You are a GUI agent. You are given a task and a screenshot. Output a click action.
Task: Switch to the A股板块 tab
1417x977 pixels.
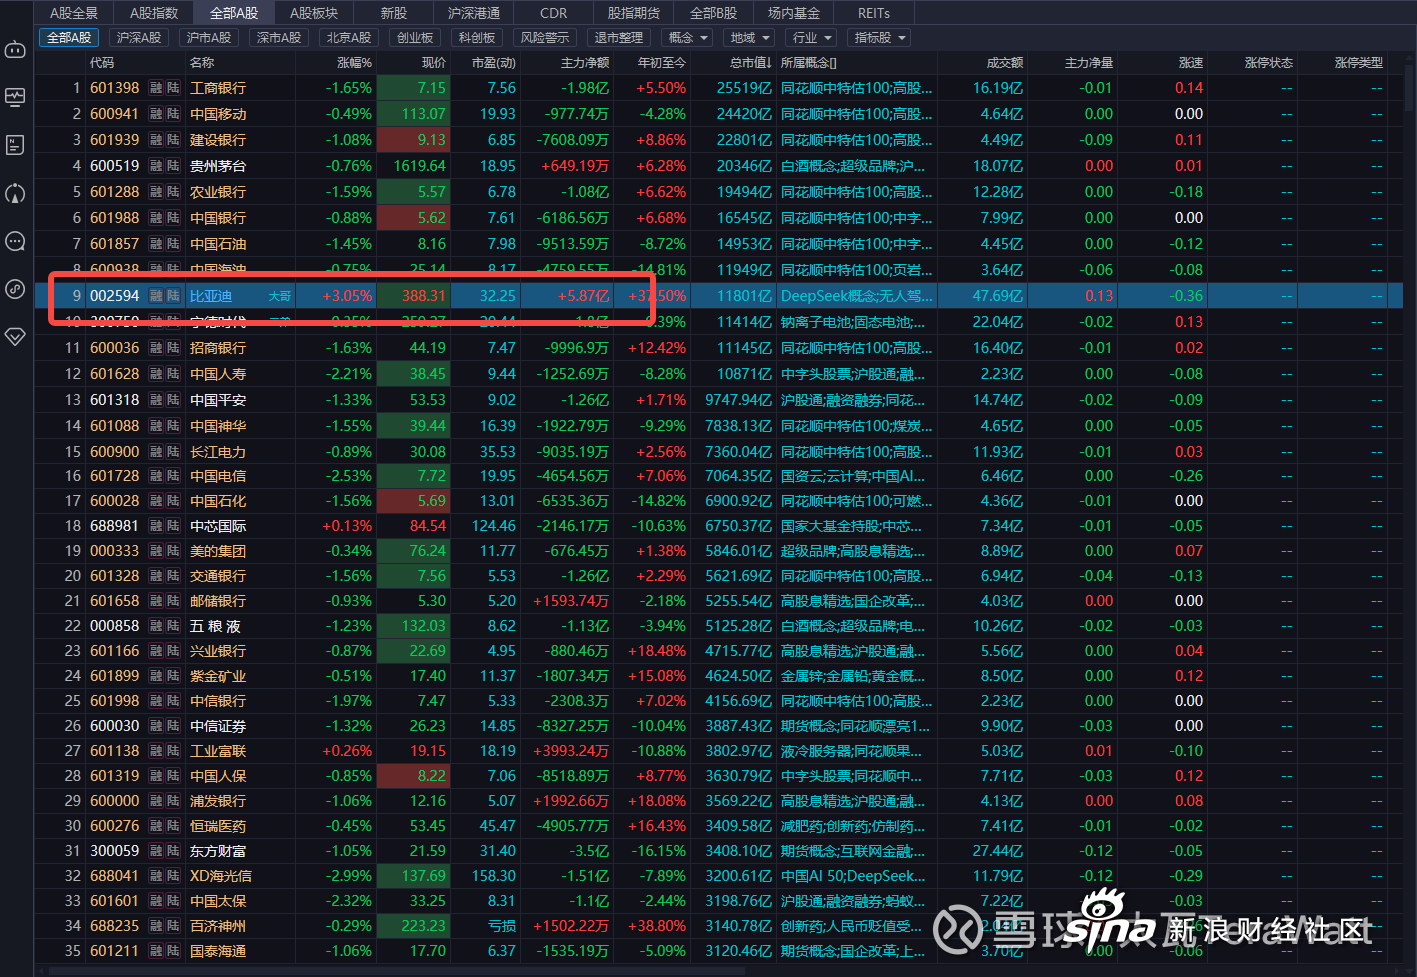(314, 13)
